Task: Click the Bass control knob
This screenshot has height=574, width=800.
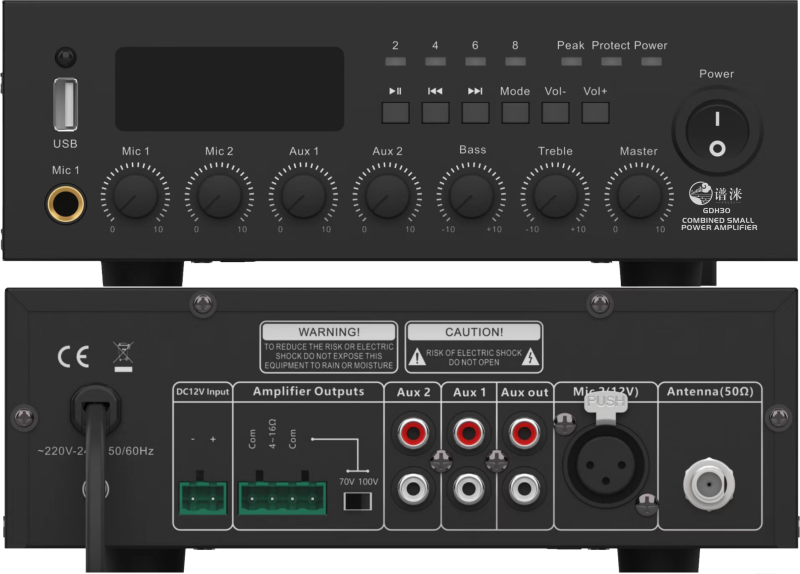Action: pyautogui.click(x=472, y=192)
